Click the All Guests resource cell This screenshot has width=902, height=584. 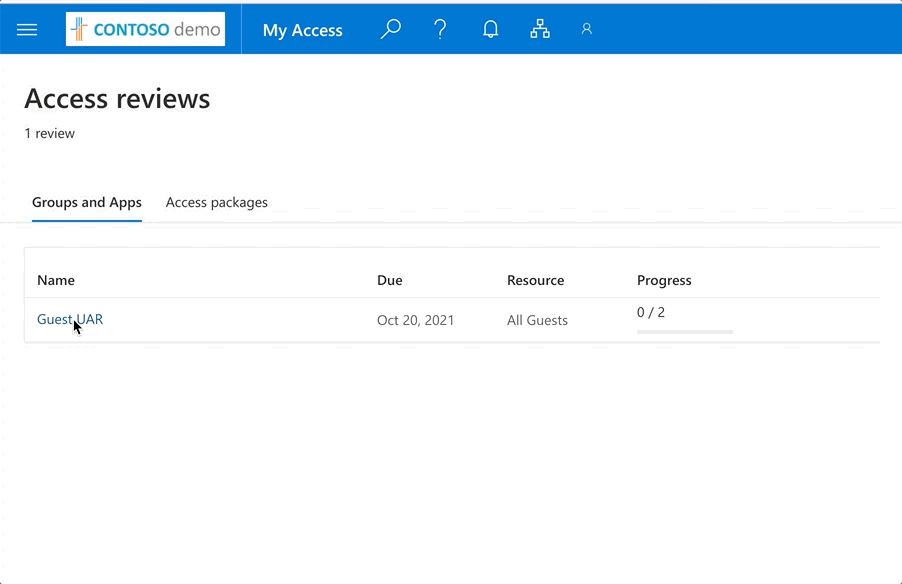click(537, 320)
